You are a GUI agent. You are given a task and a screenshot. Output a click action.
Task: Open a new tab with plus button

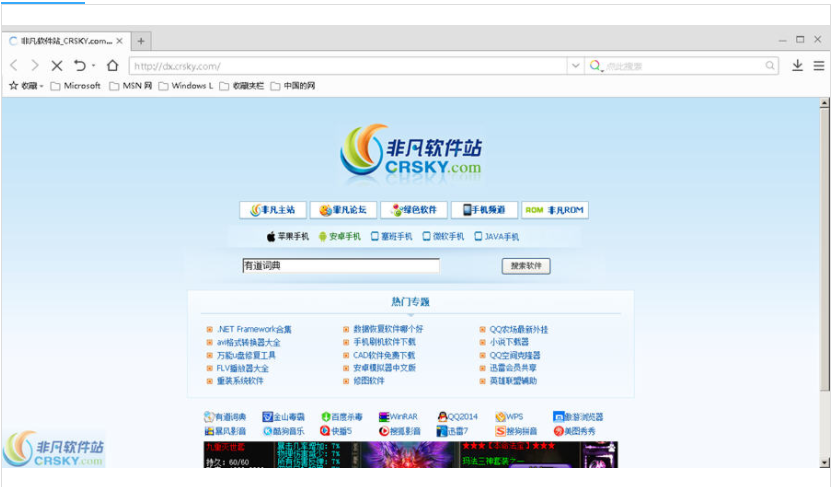click(x=141, y=41)
